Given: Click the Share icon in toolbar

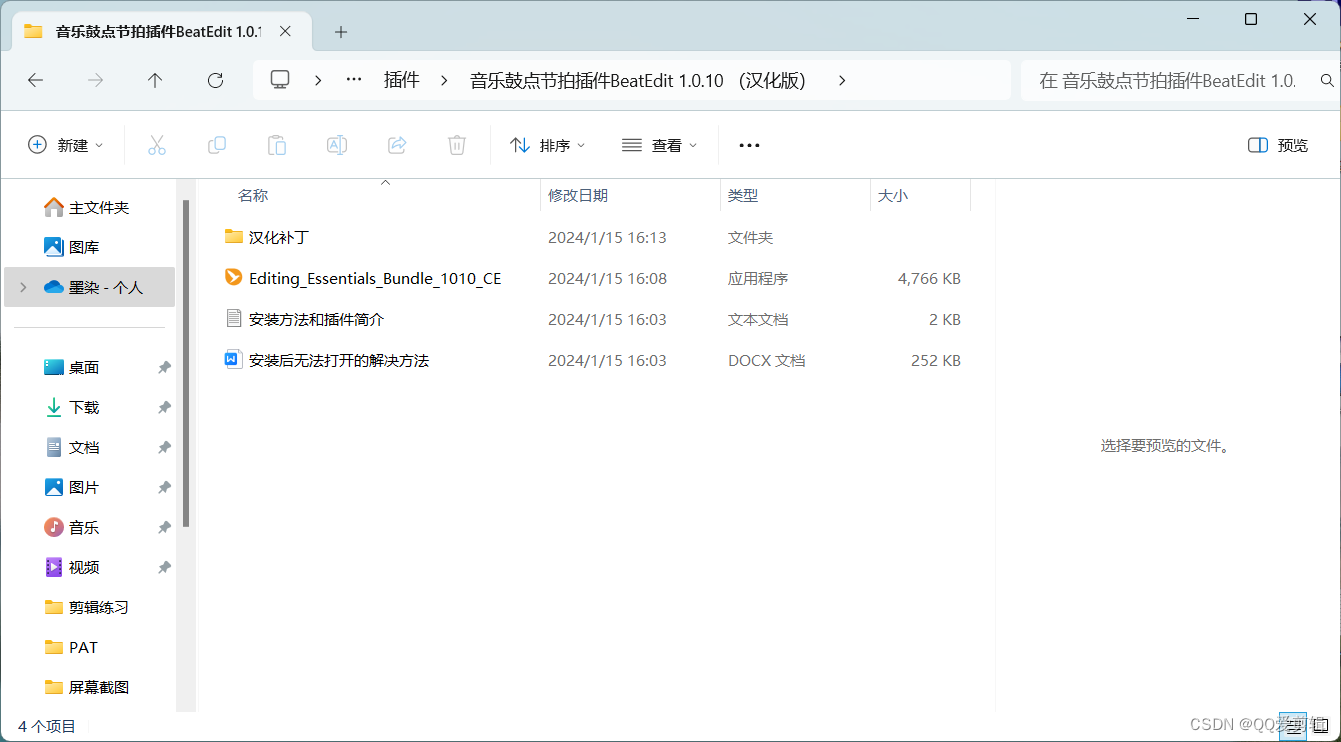Looking at the screenshot, I should 397,145.
